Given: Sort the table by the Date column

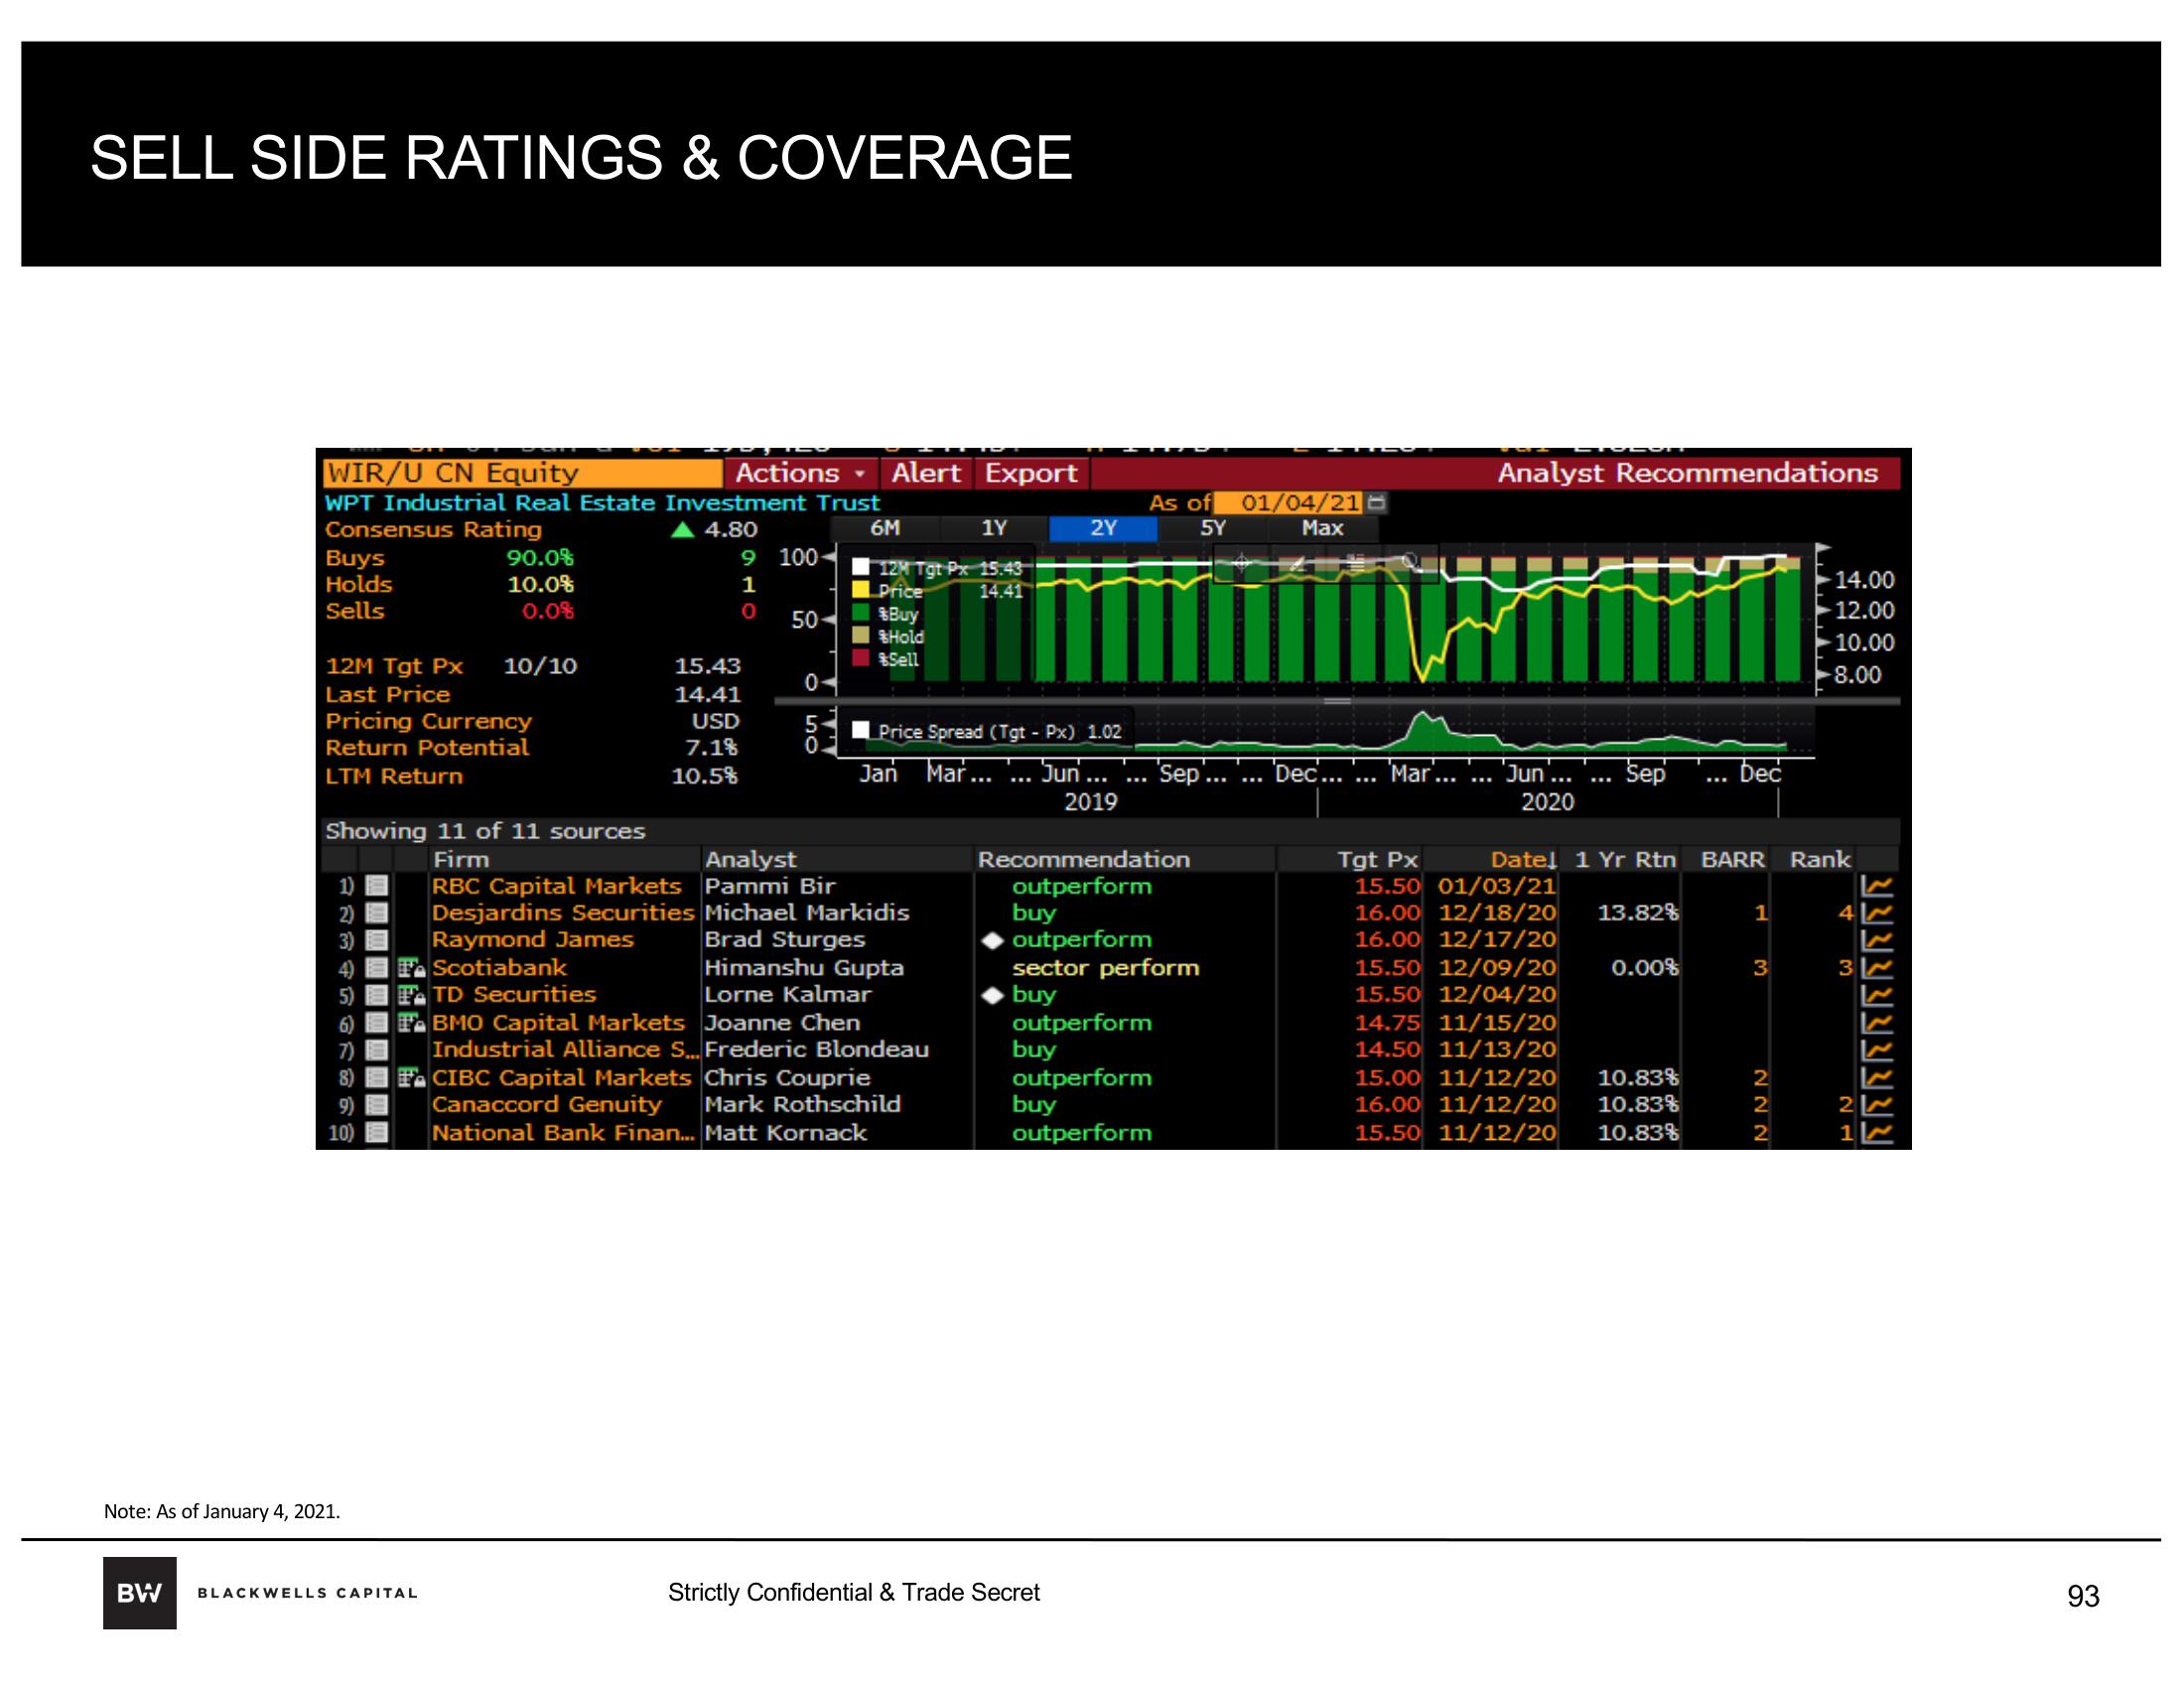Looking at the screenshot, I should click(x=1524, y=860).
